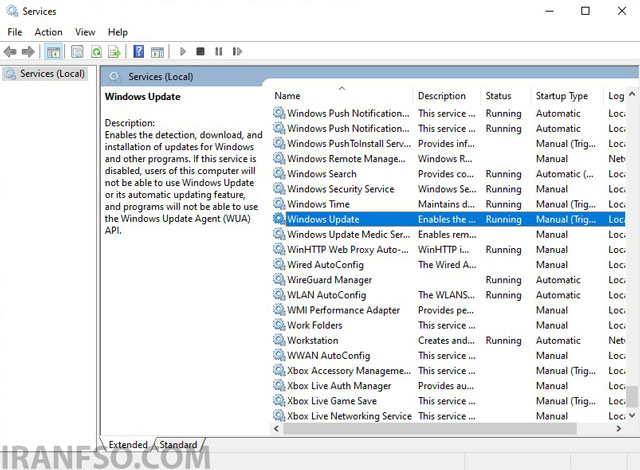Viewport: 640px width, 470px height.
Task: Click the Forward arrow toolbar icon
Action: 28,52
